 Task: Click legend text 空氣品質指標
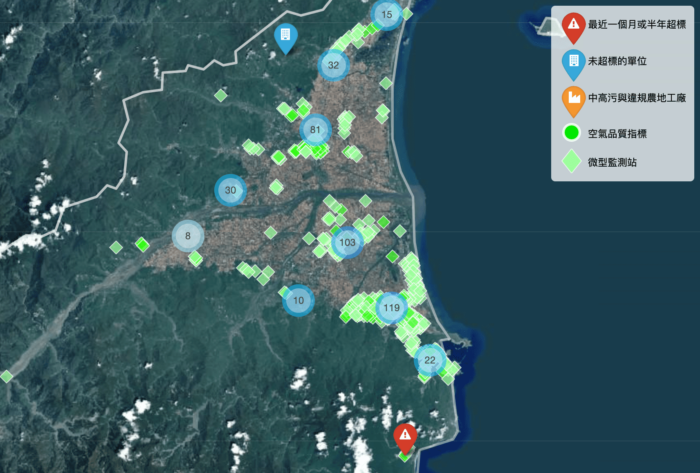tap(617, 133)
